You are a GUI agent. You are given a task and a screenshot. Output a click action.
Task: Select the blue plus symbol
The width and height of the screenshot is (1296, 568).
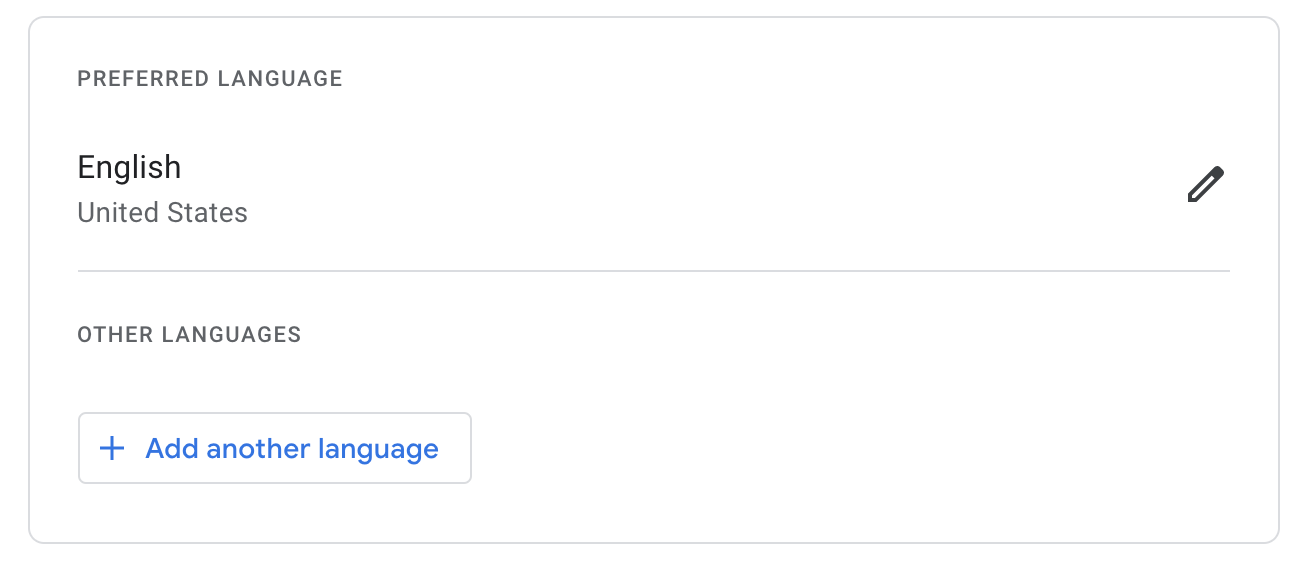(112, 448)
